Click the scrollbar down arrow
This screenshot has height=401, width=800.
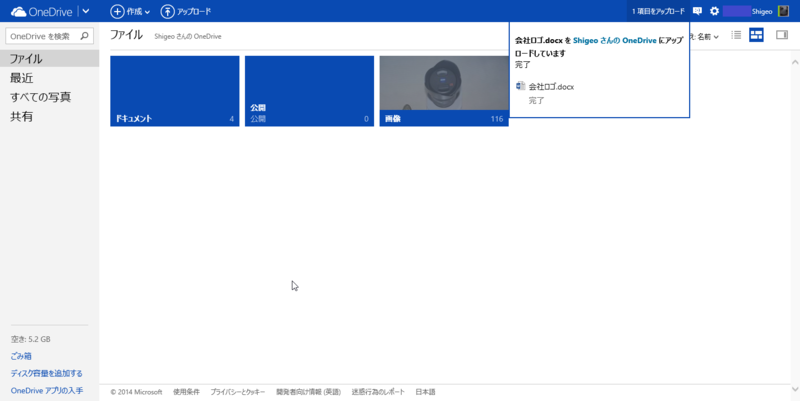click(x=795, y=390)
